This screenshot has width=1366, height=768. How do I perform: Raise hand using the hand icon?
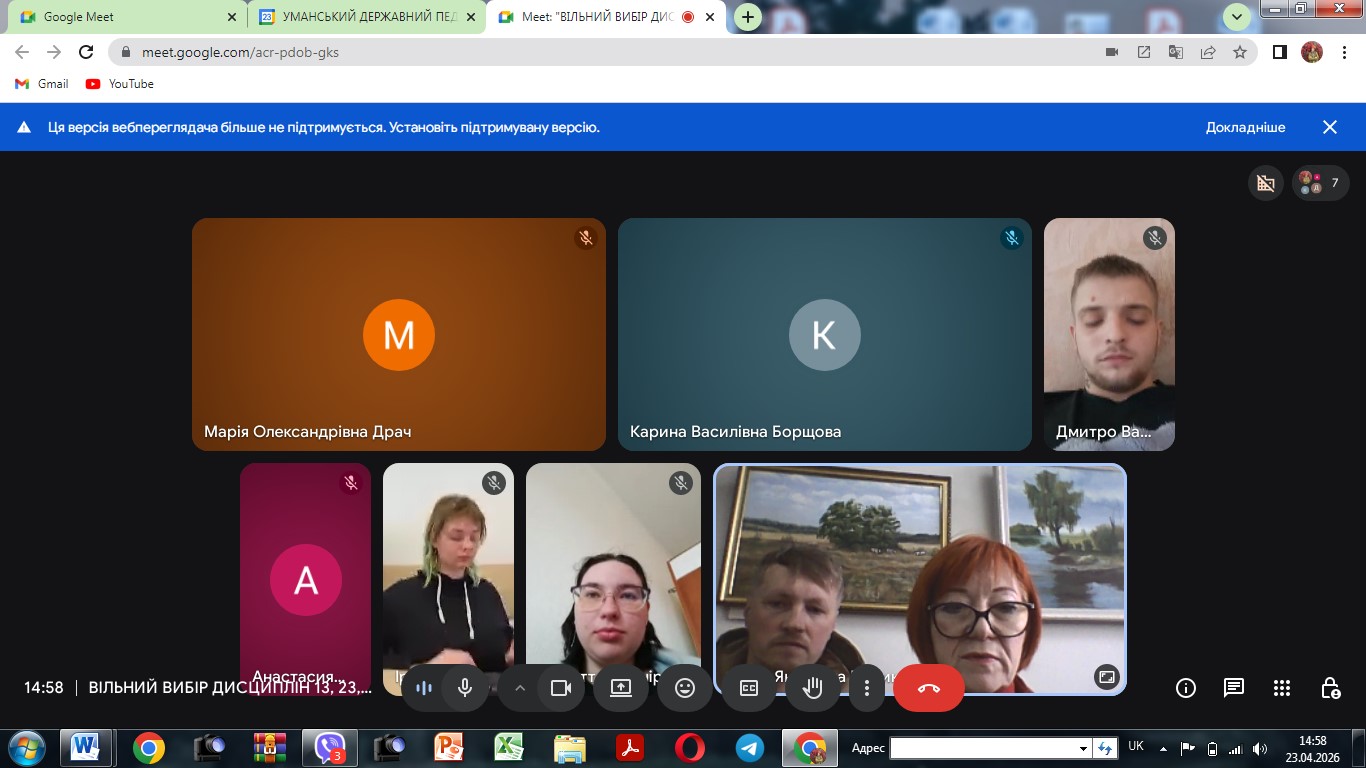point(812,688)
